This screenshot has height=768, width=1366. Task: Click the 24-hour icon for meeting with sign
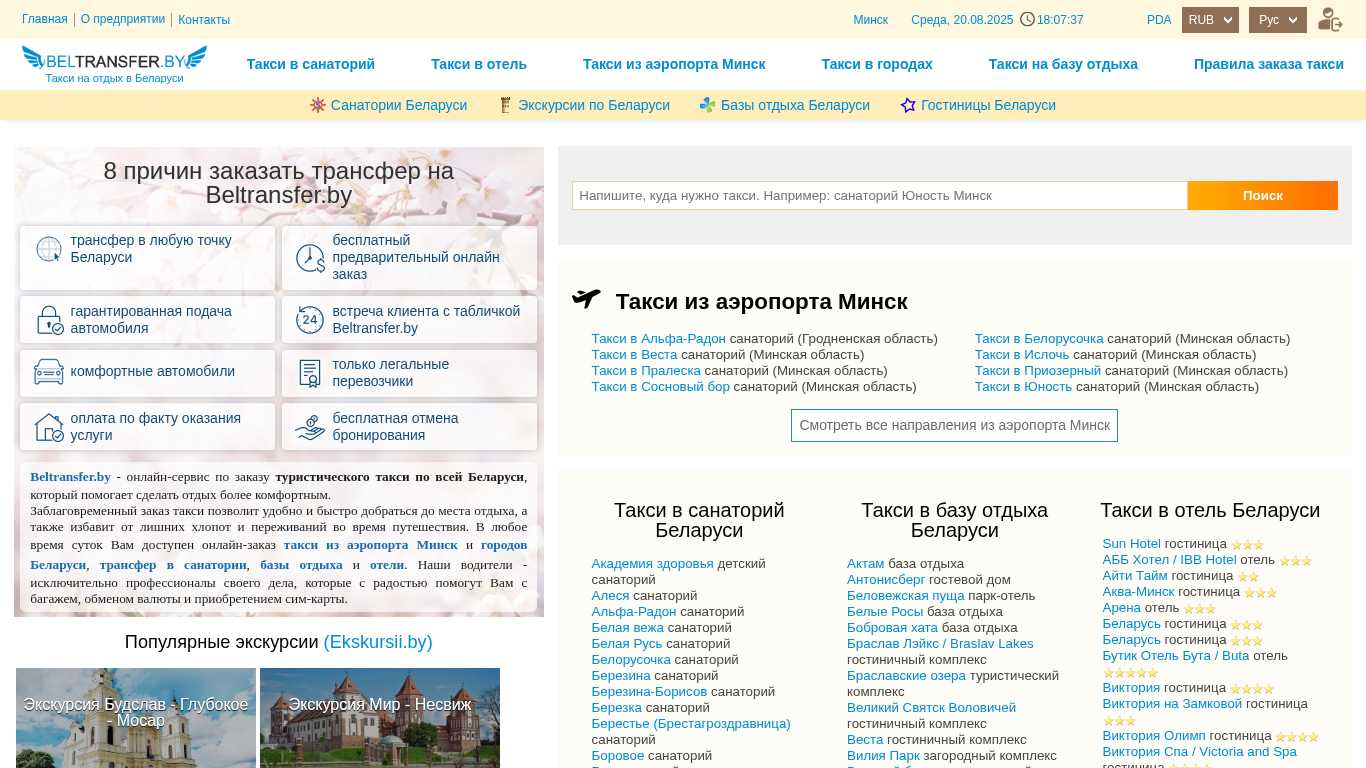click(x=310, y=320)
